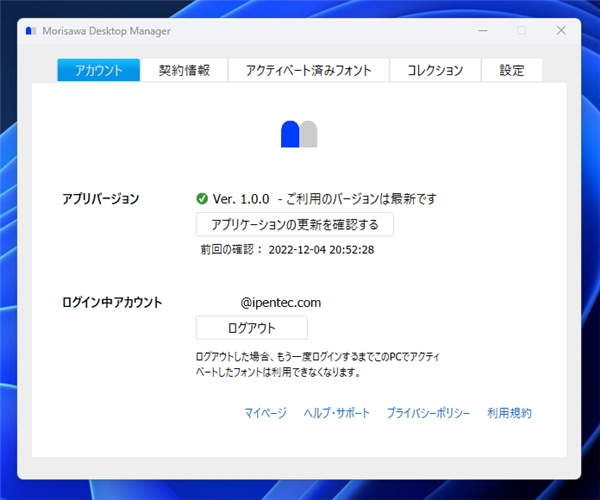Click the Morisawa title bar app icon
Image resolution: width=600 pixels, height=500 pixels.
click(31, 31)
